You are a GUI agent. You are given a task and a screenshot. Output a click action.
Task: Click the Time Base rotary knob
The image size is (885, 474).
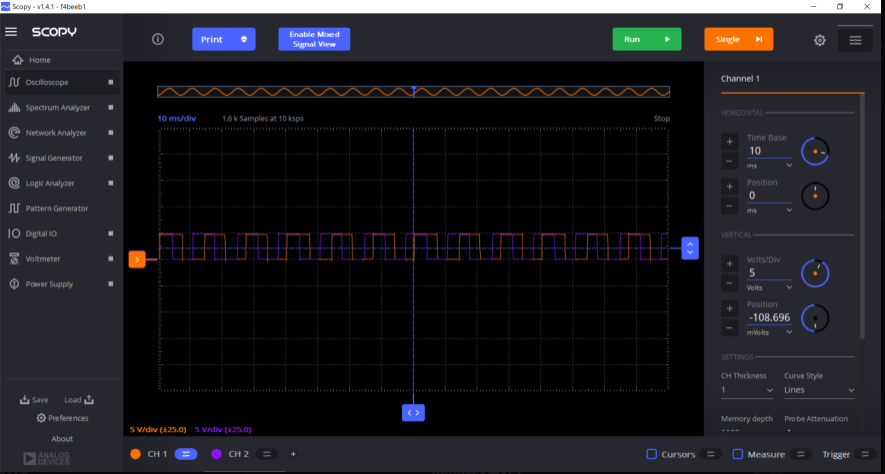click(x=816, y=151)
